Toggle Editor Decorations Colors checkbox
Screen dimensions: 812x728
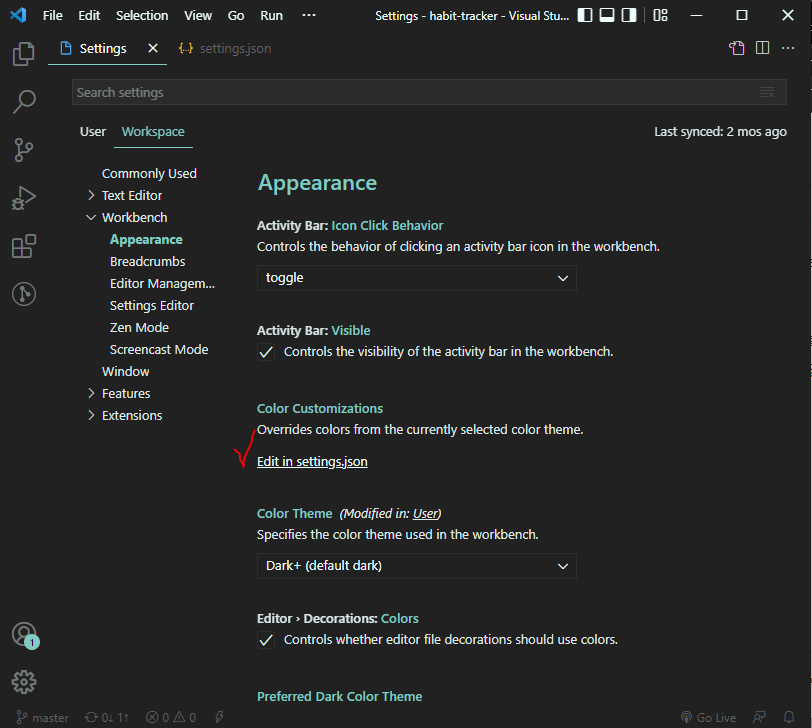(x=266, y=640)
